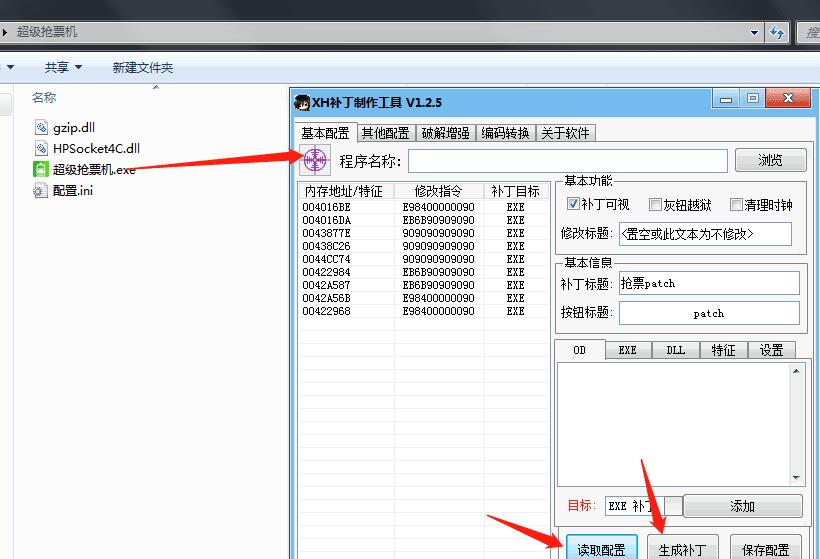Image resolution: width=820 pixels, height=559 pixels.
Task: Click the 生成补丁 button
Action: point(682,548)
